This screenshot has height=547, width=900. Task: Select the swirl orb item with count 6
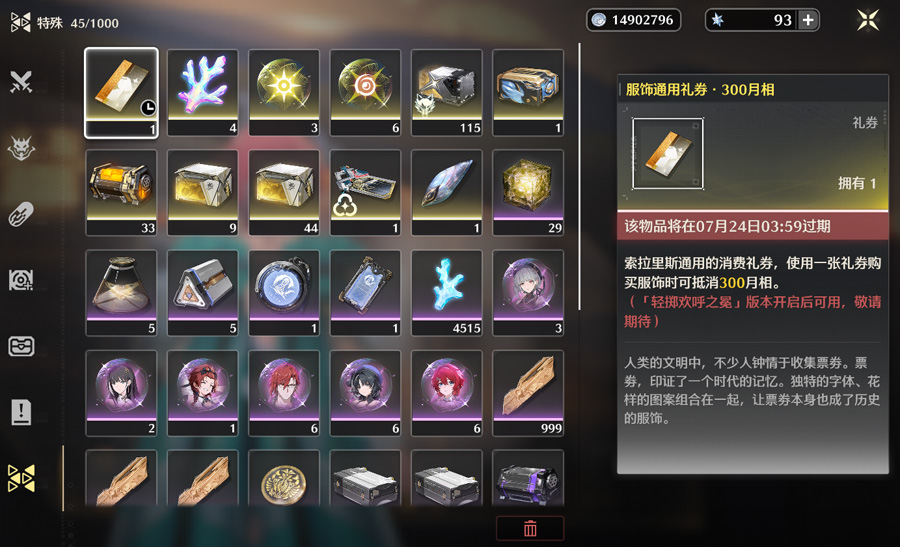point(365,92)
